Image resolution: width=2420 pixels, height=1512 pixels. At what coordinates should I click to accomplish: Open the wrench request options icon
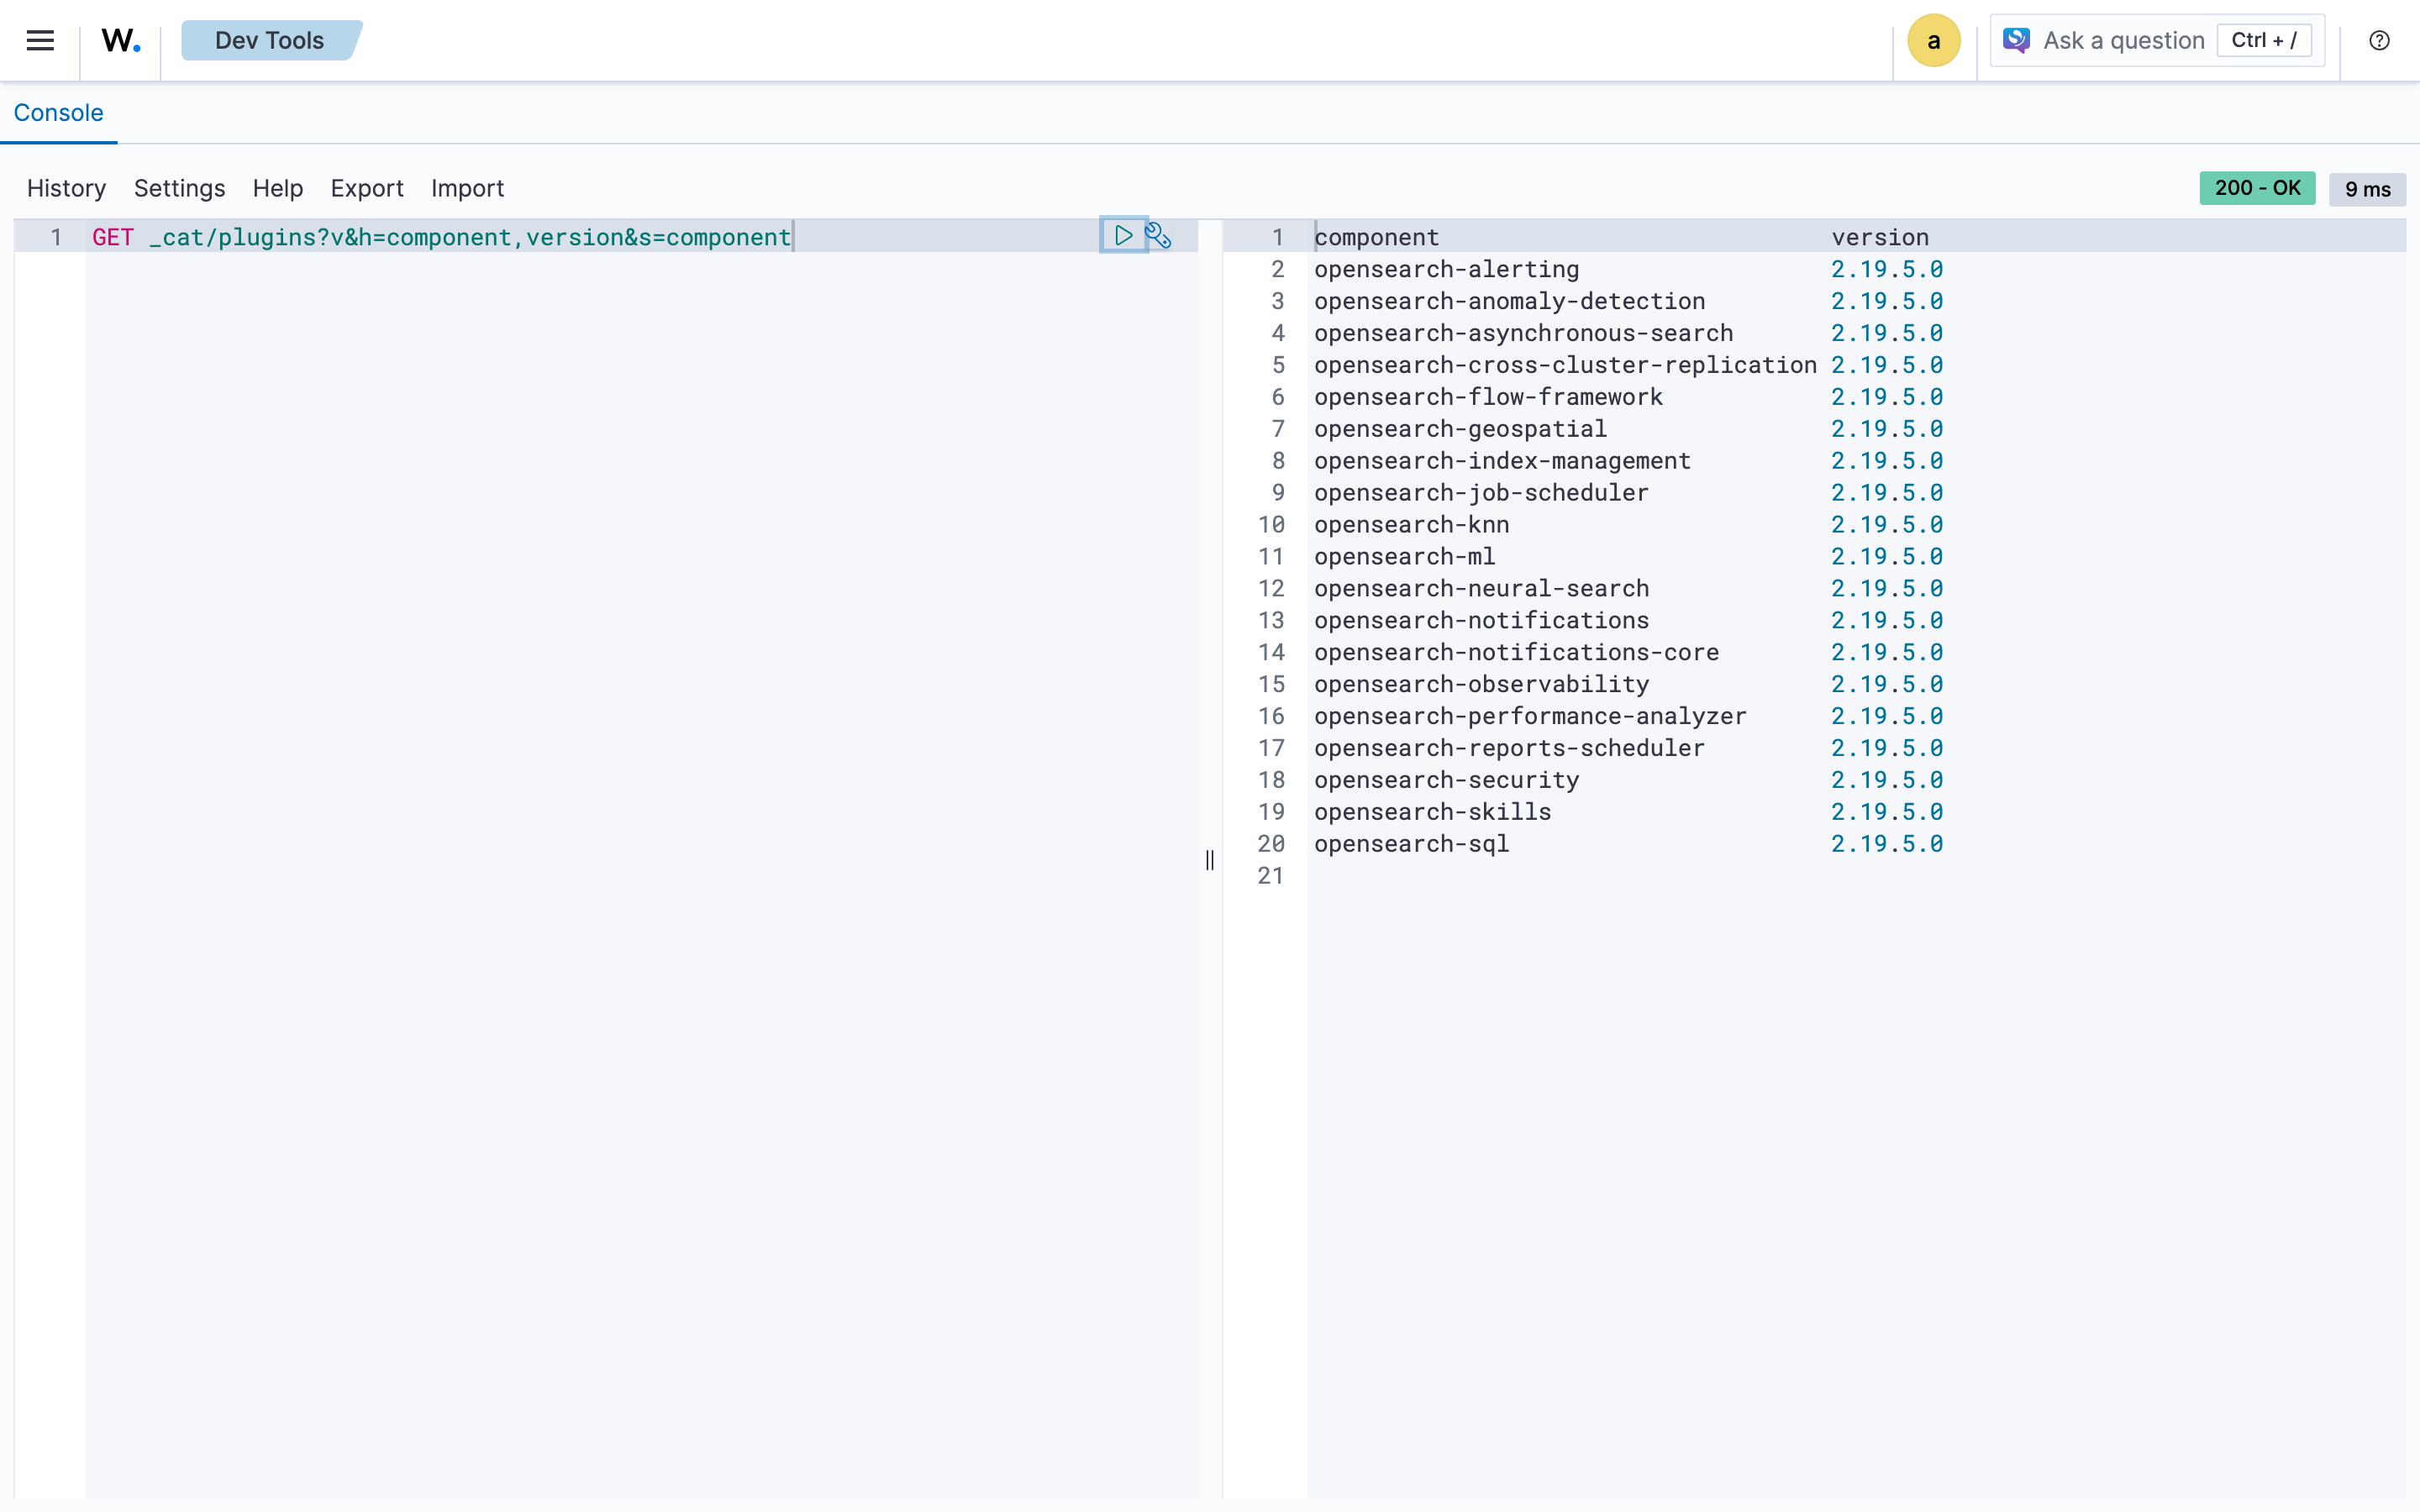[1158, 236]
